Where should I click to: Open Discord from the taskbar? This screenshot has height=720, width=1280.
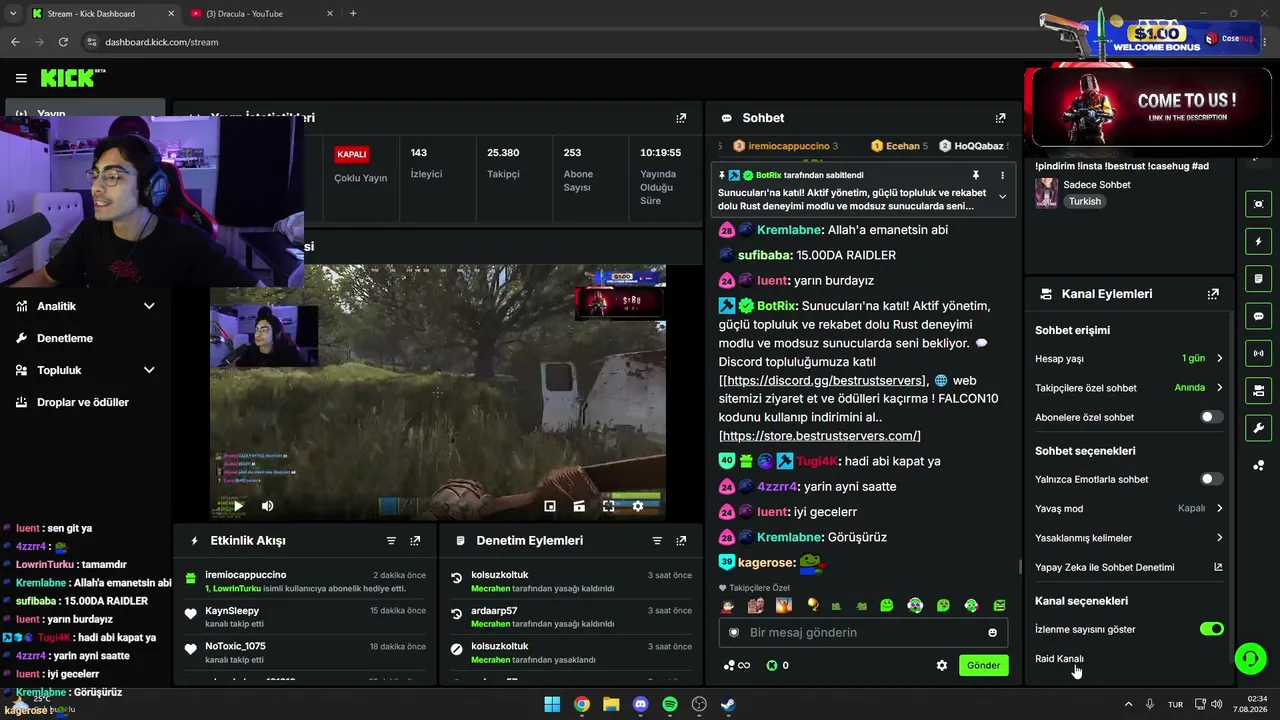[641, 704]
